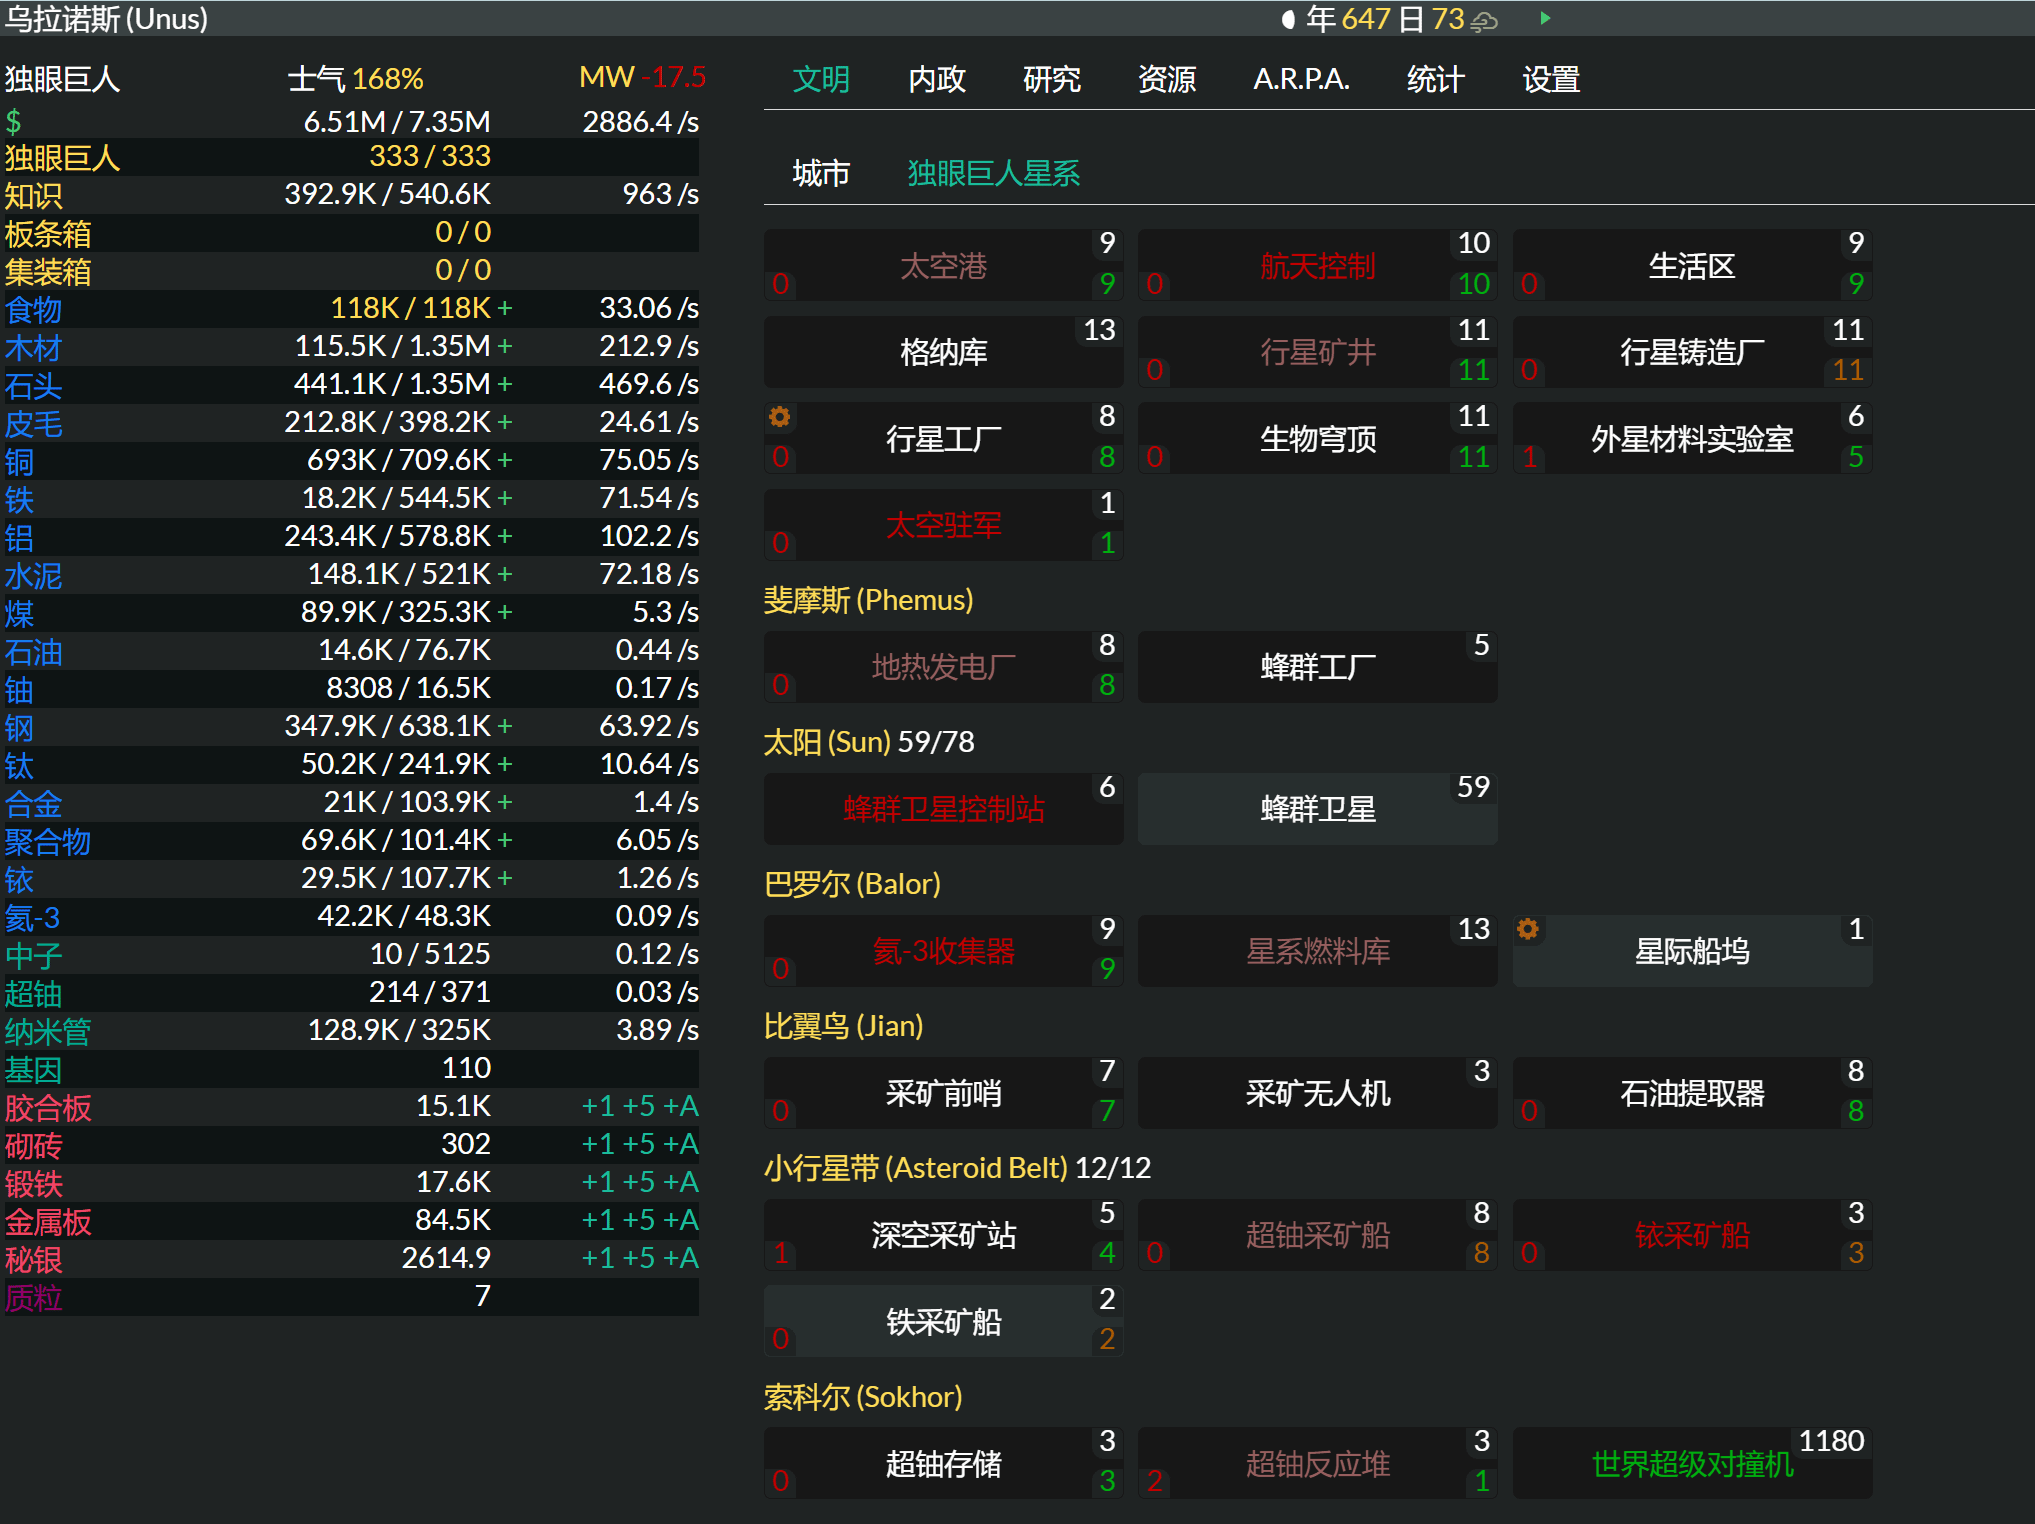
Task: Craft +A 秘银
Action: pos(681,1258)
